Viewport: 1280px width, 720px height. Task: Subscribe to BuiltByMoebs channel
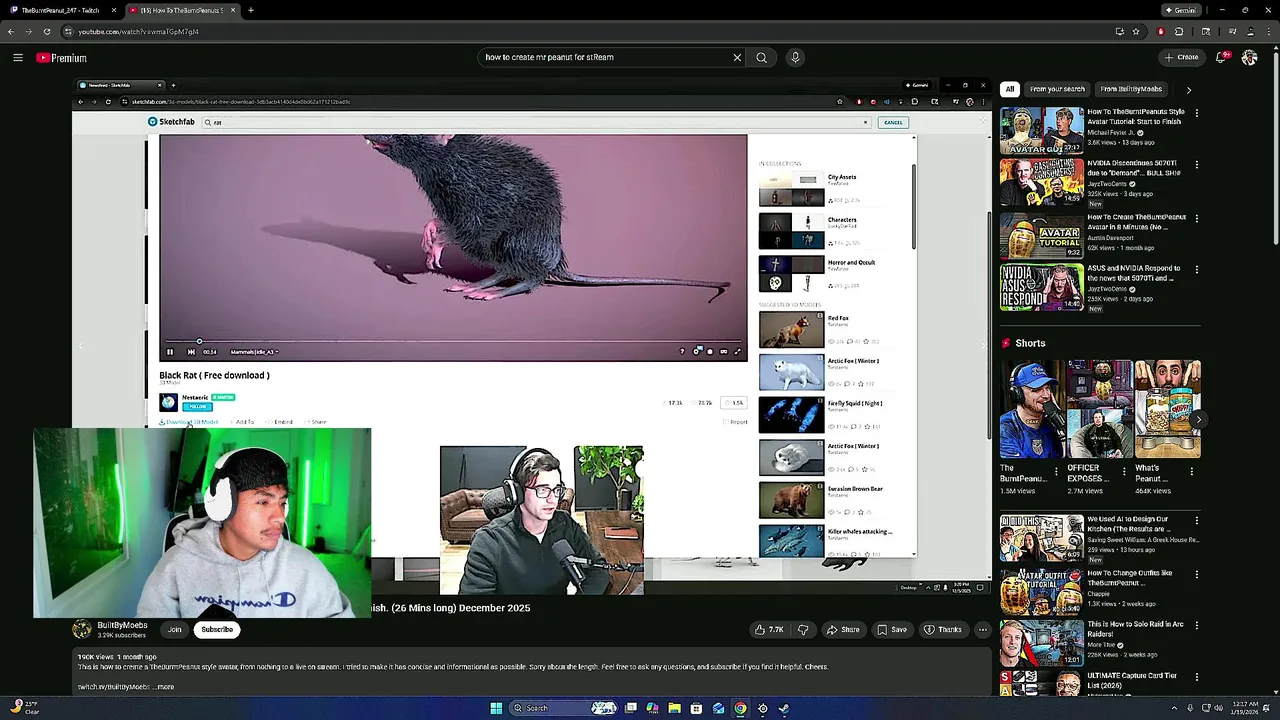pyautogui.click(x=216, y=630)
